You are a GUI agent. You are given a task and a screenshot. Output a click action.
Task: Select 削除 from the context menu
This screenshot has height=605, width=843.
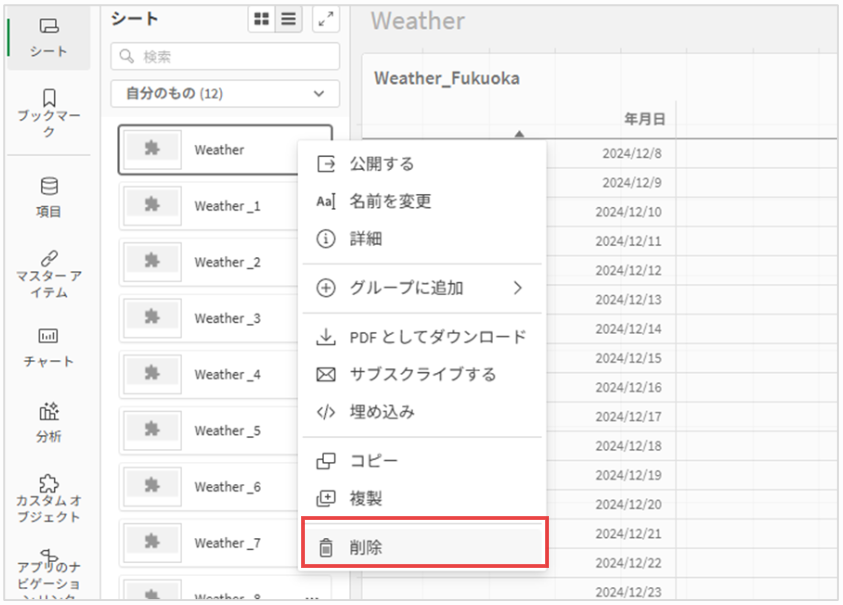[x=423, y=548]
